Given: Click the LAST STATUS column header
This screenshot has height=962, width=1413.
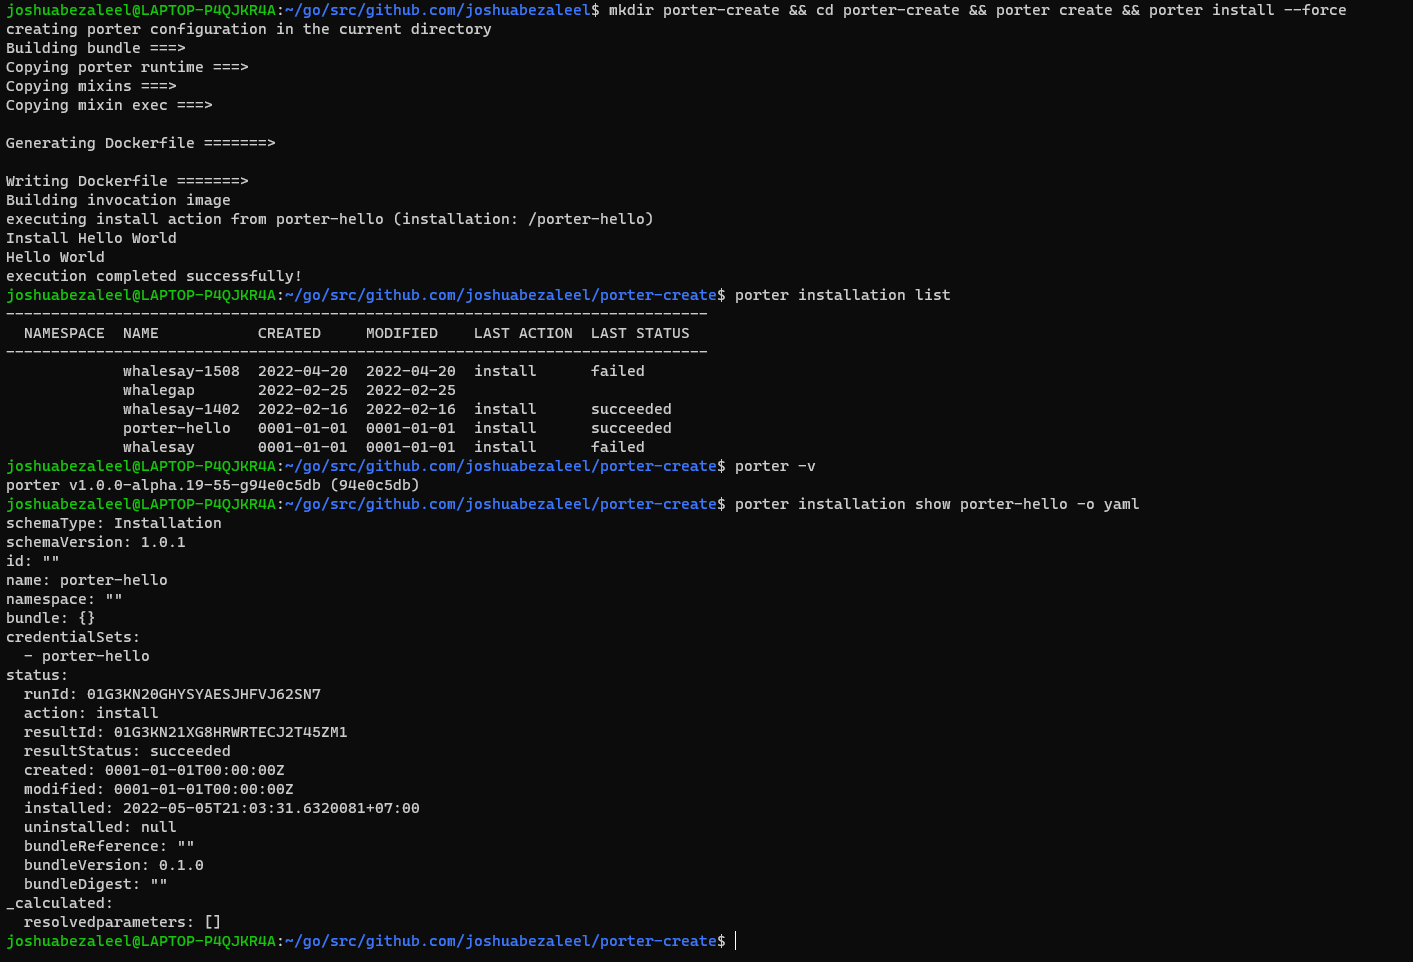Looking at the screenshot, I should click(x=639, y=333).
